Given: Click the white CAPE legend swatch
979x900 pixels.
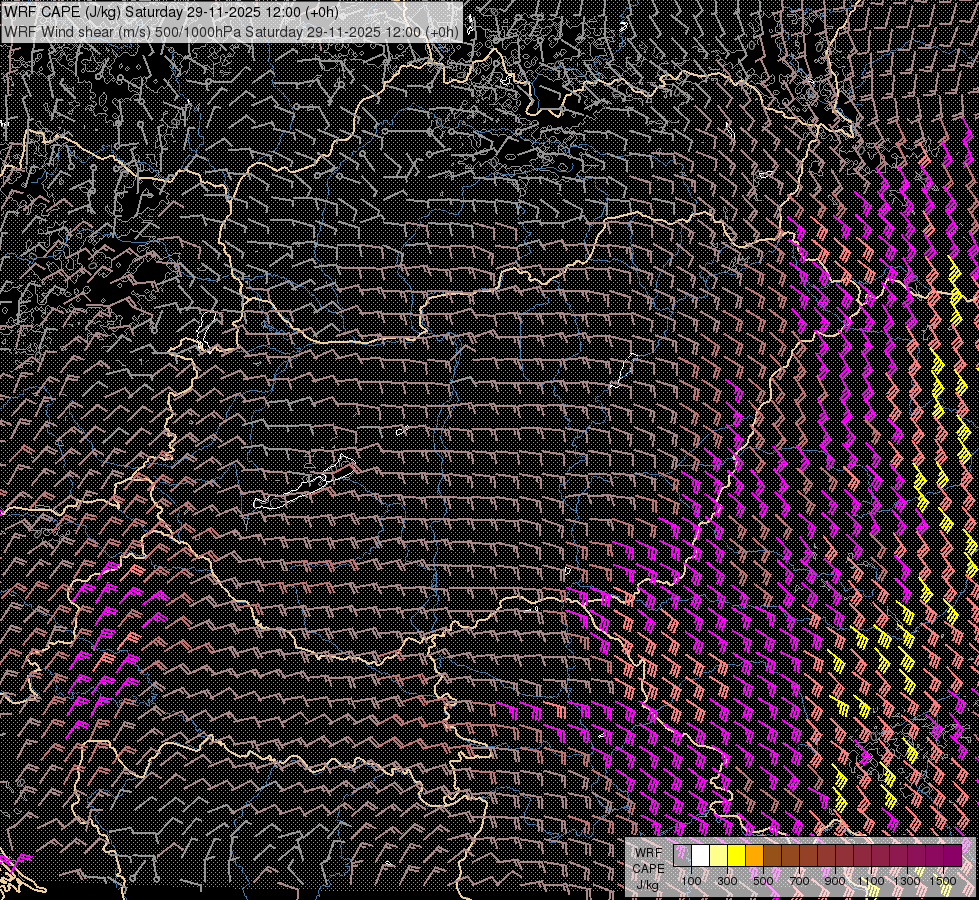Looking at the screenshot, I should [x=701, y=856].
